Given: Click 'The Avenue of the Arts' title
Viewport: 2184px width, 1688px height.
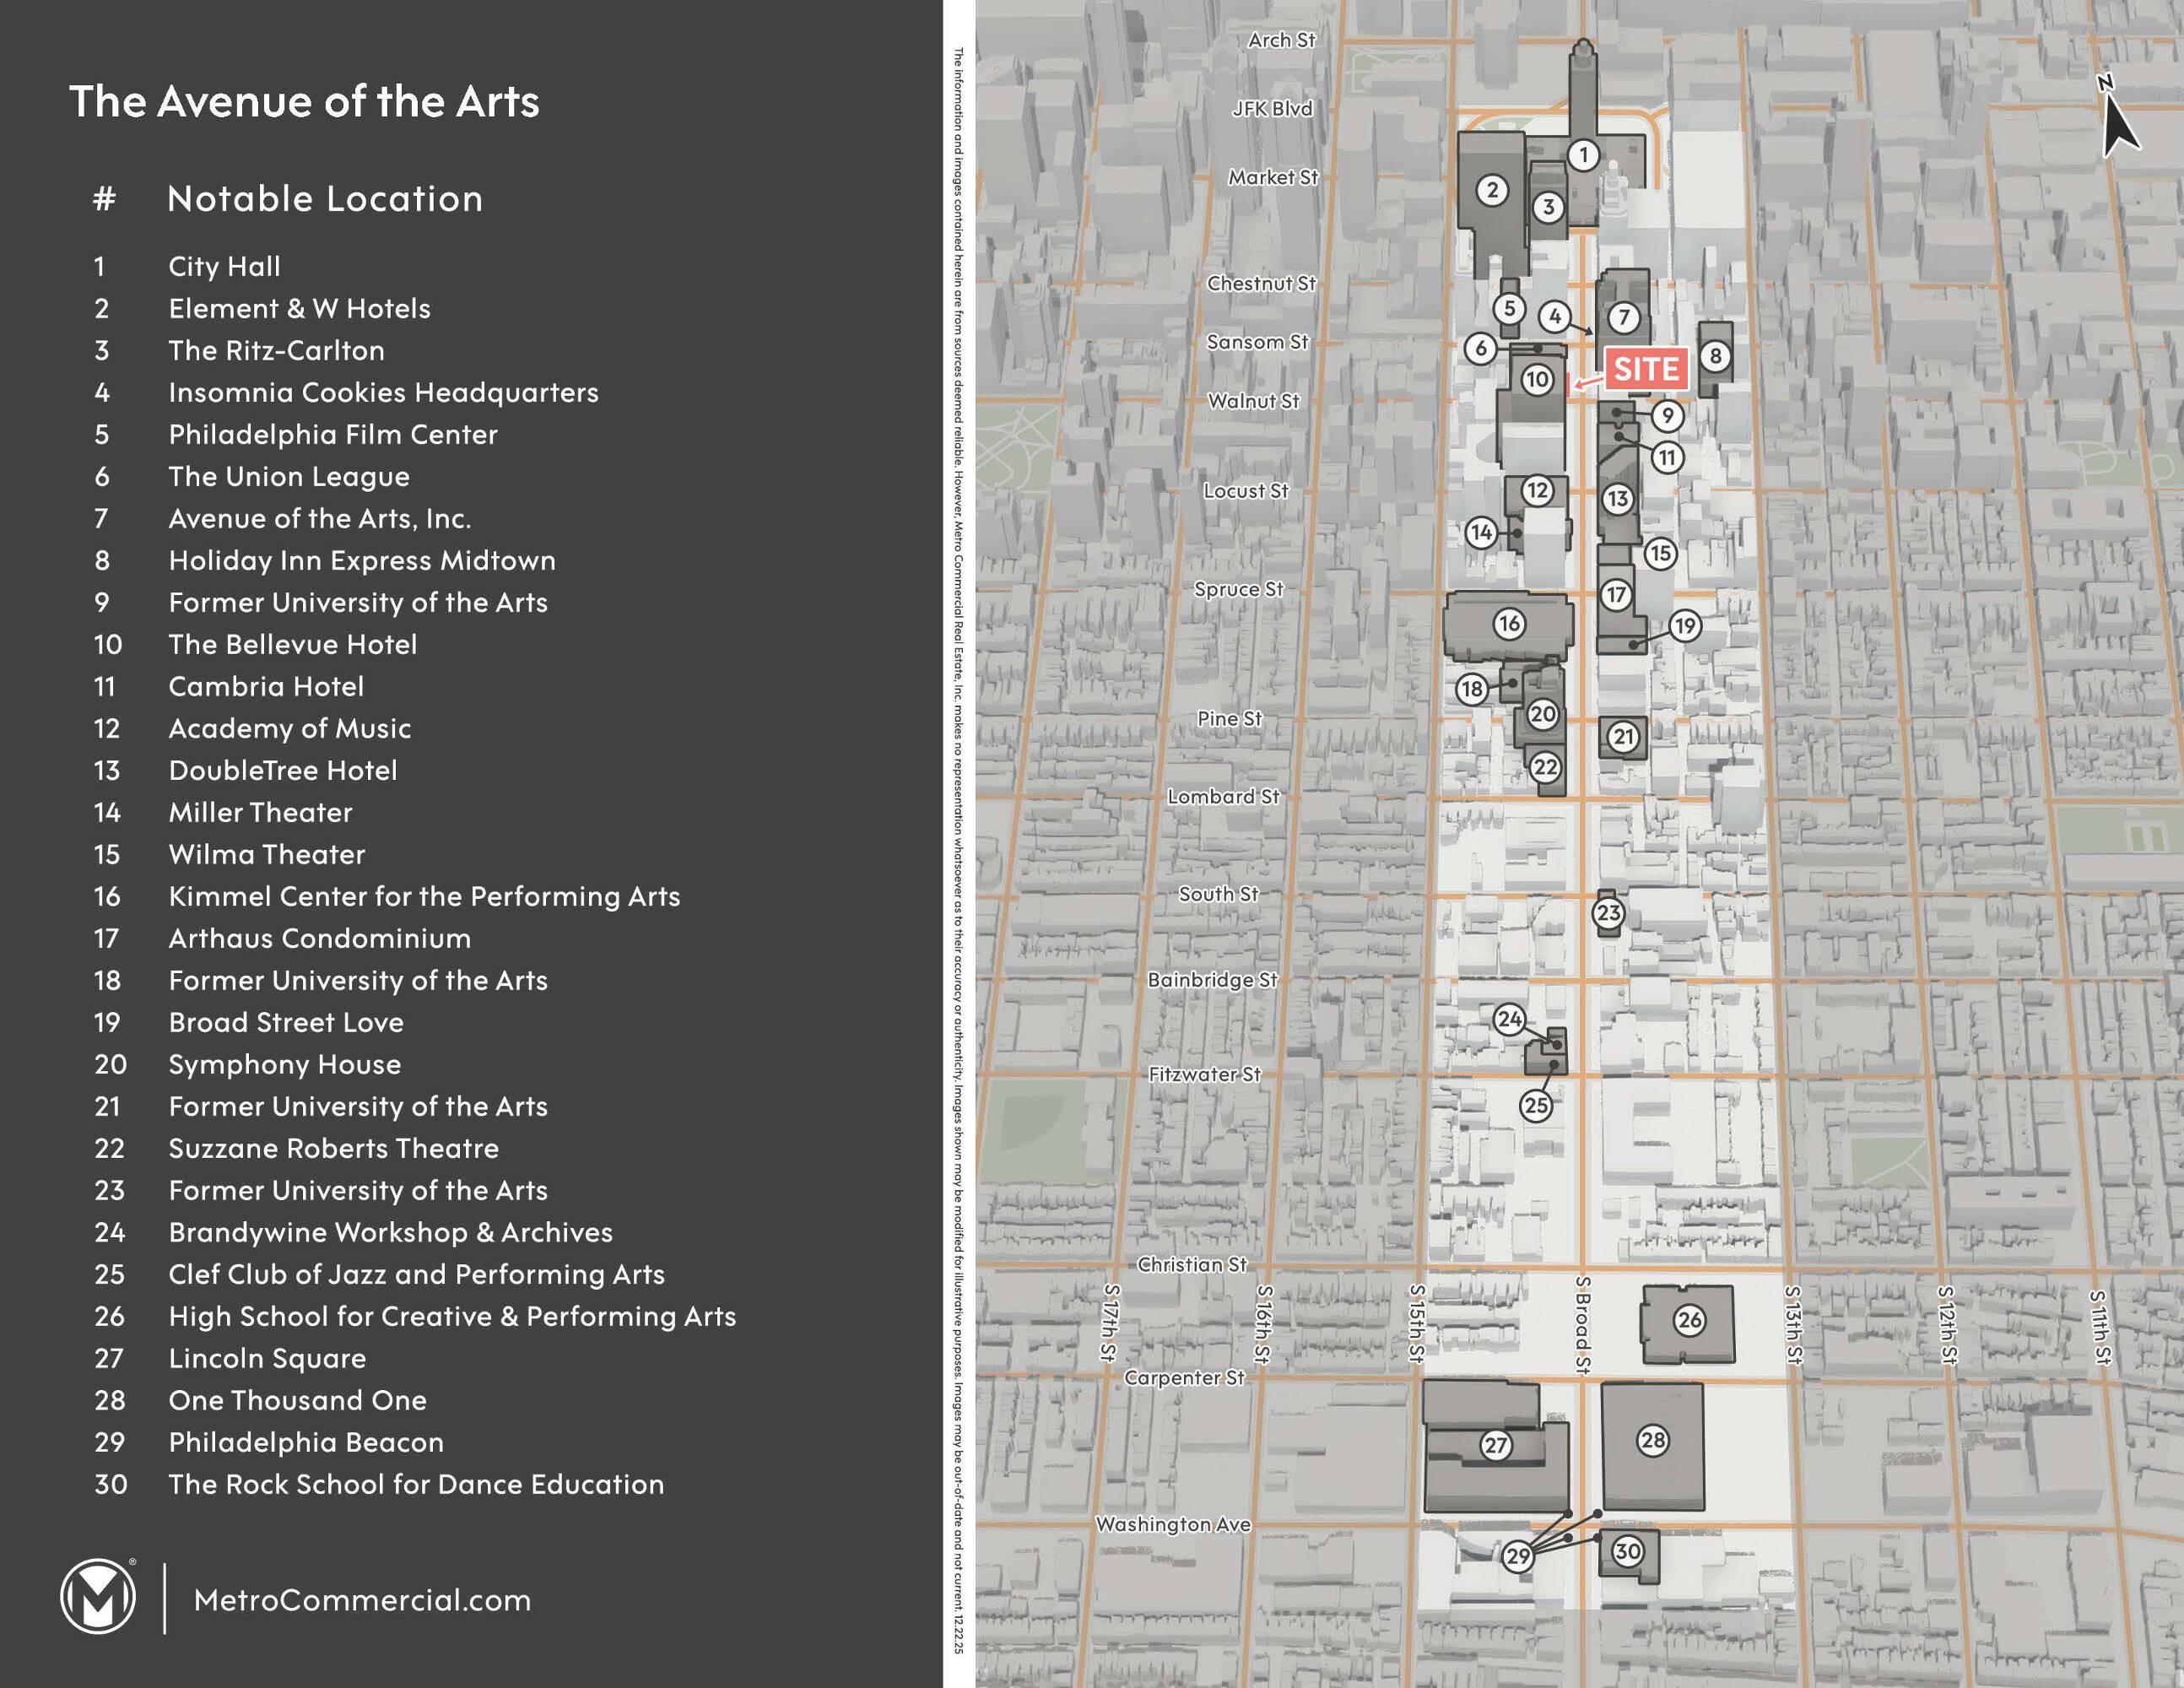Looking at the screenshot, I should [x=304, y=101].
